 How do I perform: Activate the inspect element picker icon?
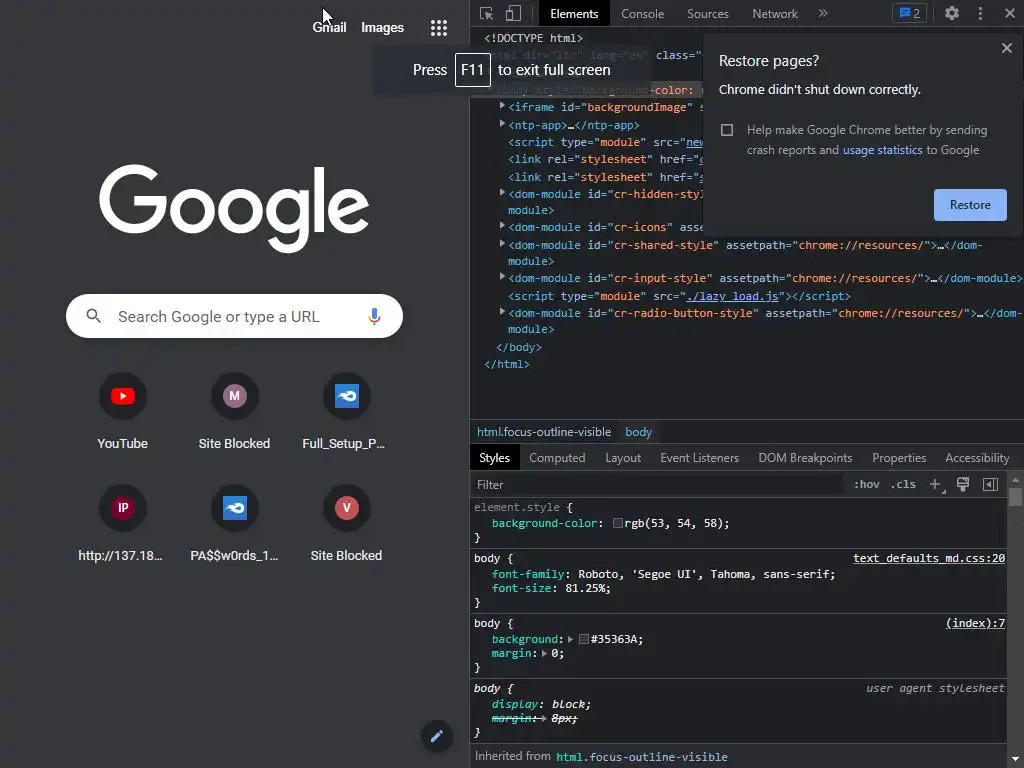point(486,14)
